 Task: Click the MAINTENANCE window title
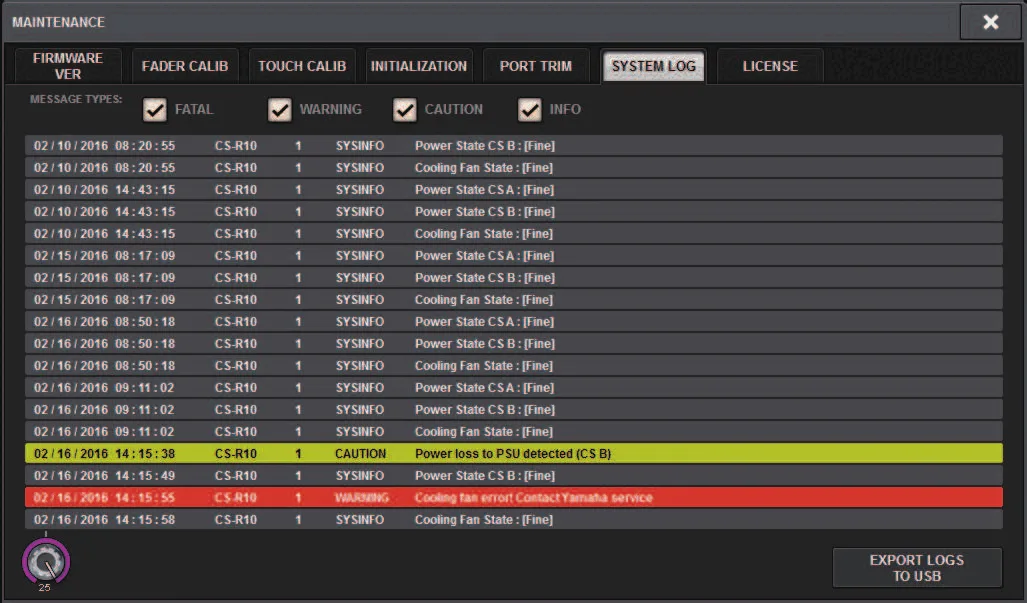(58, 22)
